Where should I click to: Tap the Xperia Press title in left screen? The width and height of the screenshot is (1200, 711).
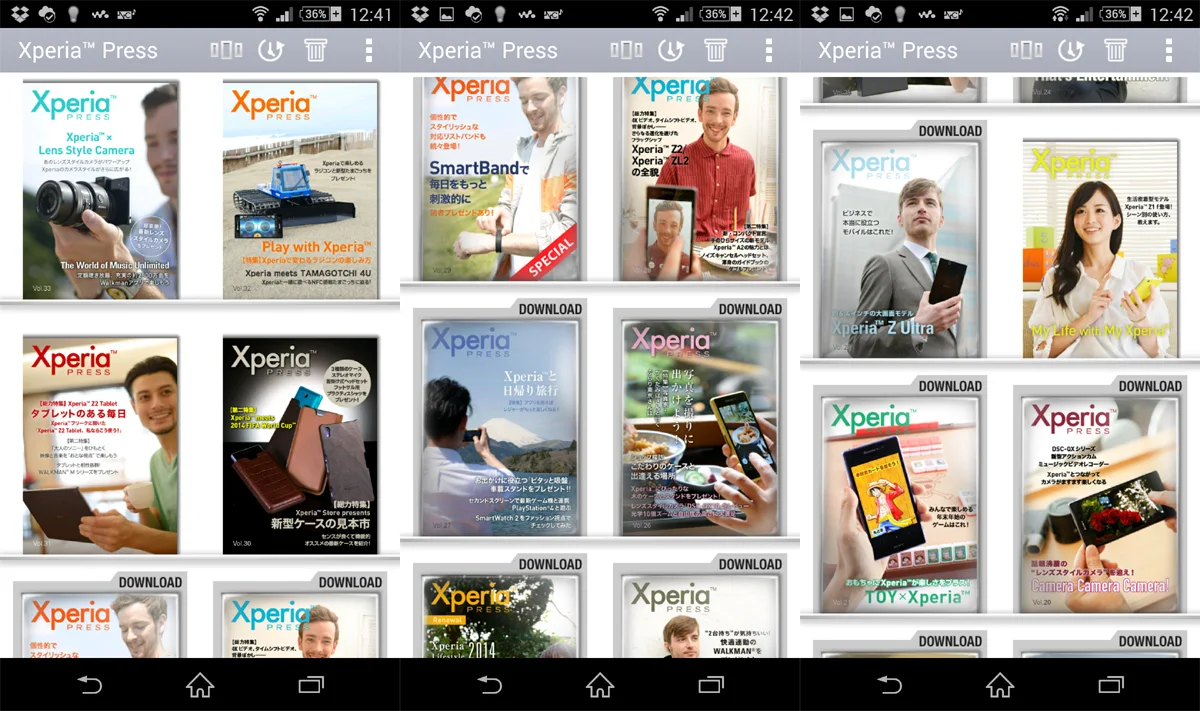coord(88,51)
